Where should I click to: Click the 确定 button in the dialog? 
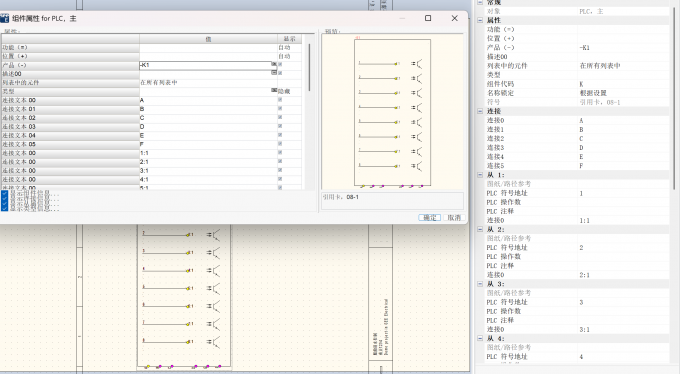(429, 217)
